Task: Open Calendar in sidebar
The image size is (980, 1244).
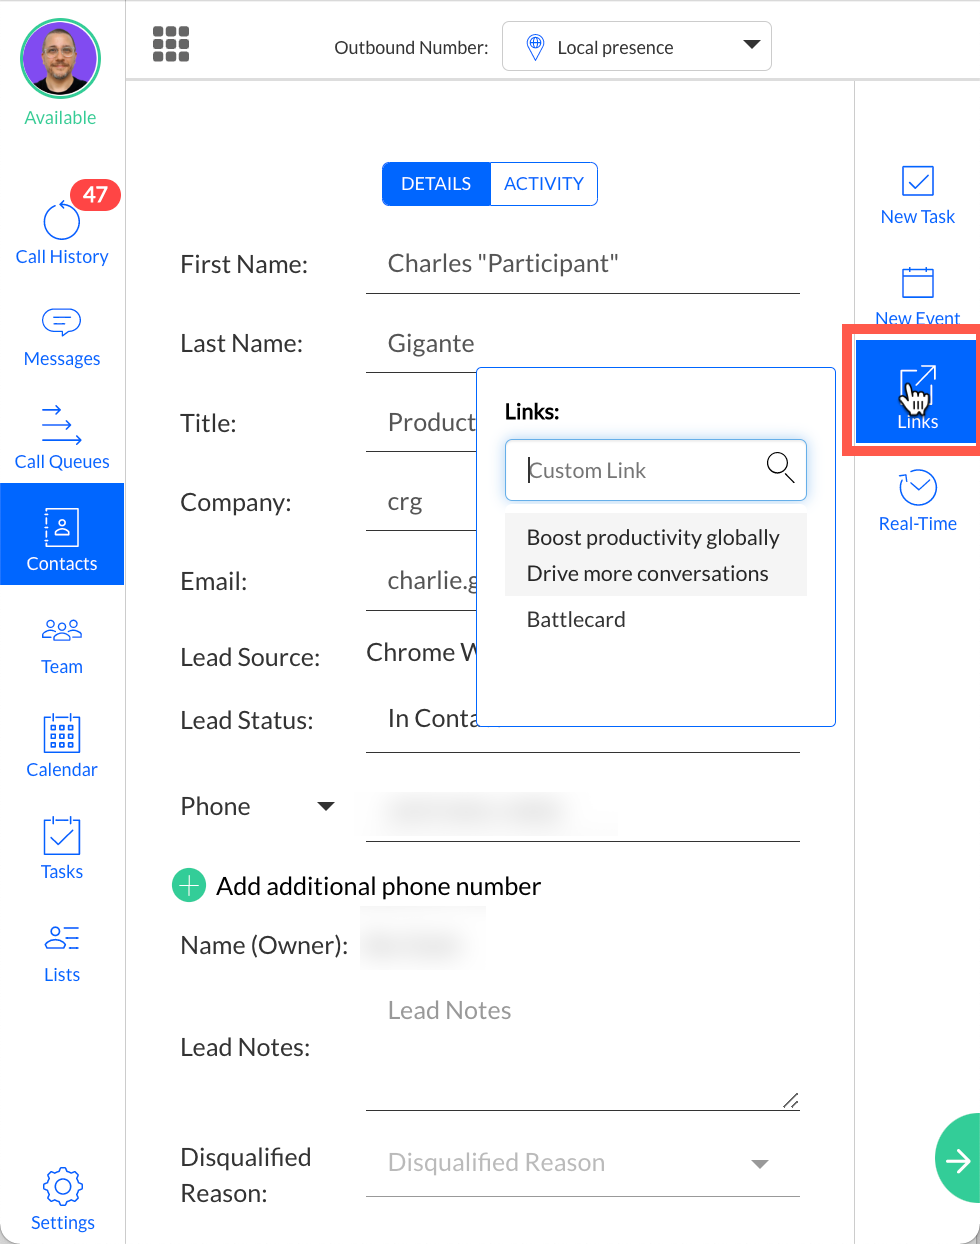Action: coord(62,746)
